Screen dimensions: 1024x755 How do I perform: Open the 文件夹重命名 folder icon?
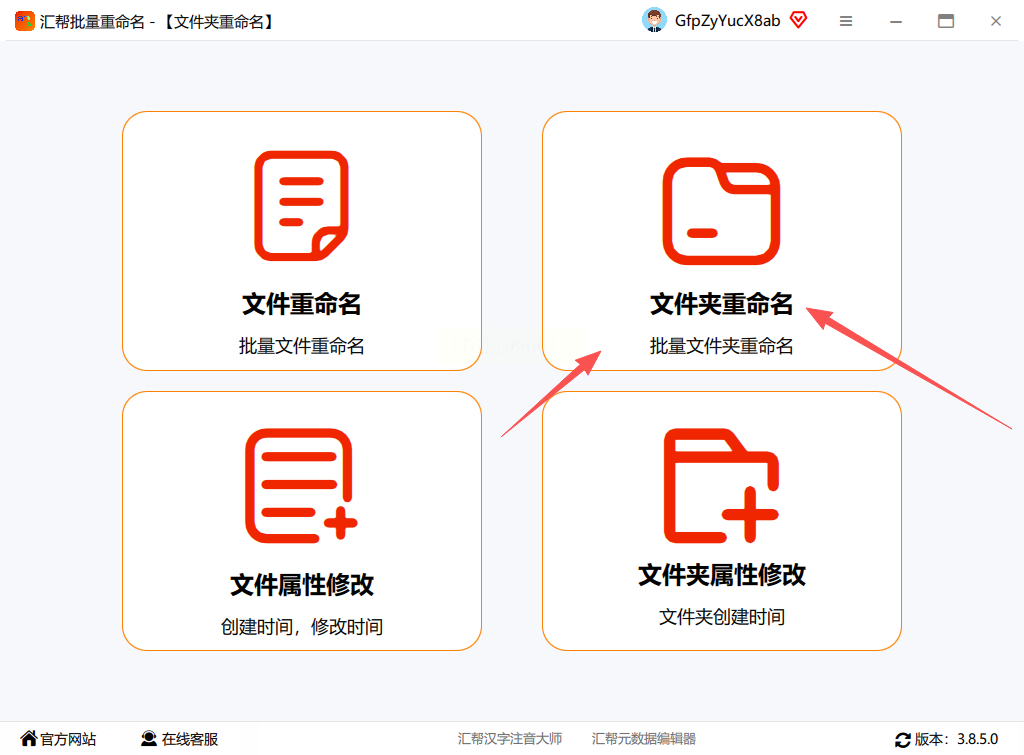click(721, 211)
